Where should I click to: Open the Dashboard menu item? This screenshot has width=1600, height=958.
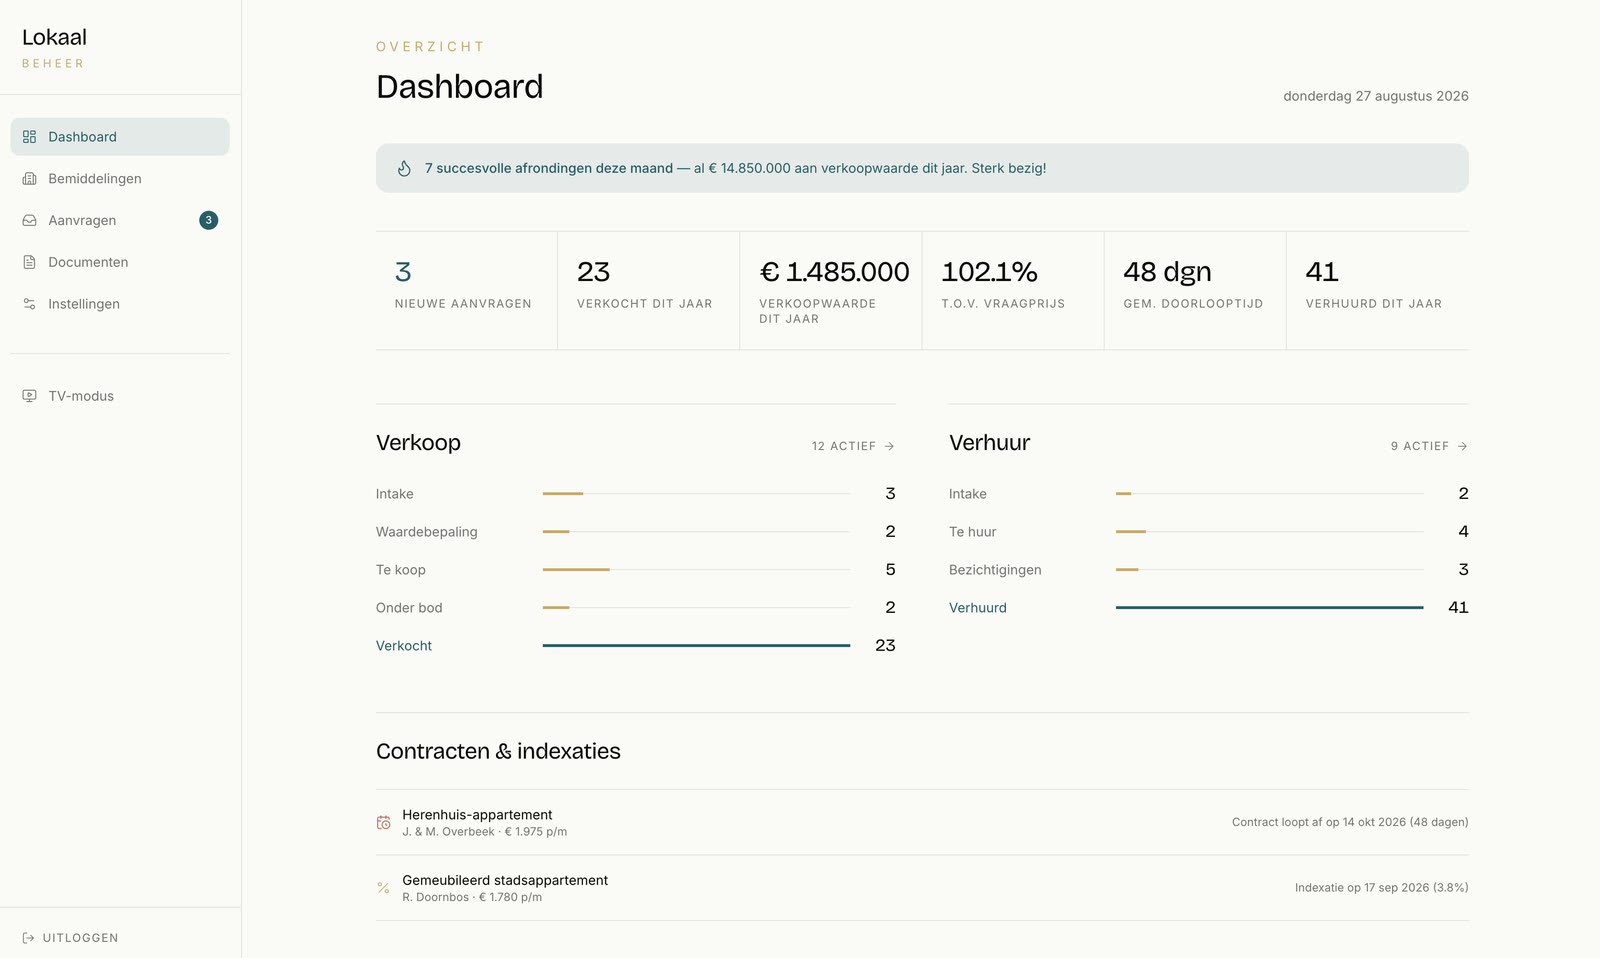(120, 137)
